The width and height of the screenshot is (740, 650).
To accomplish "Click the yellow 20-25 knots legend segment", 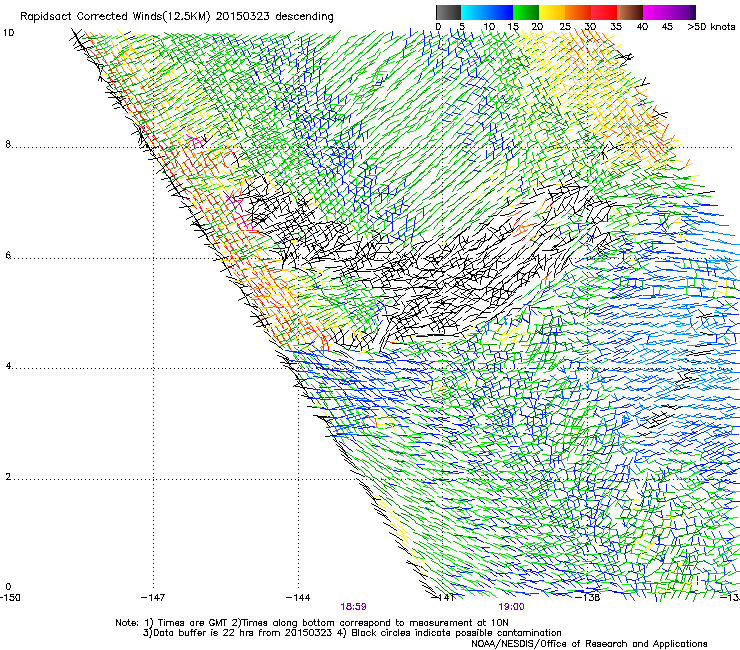I will [552, 12].
